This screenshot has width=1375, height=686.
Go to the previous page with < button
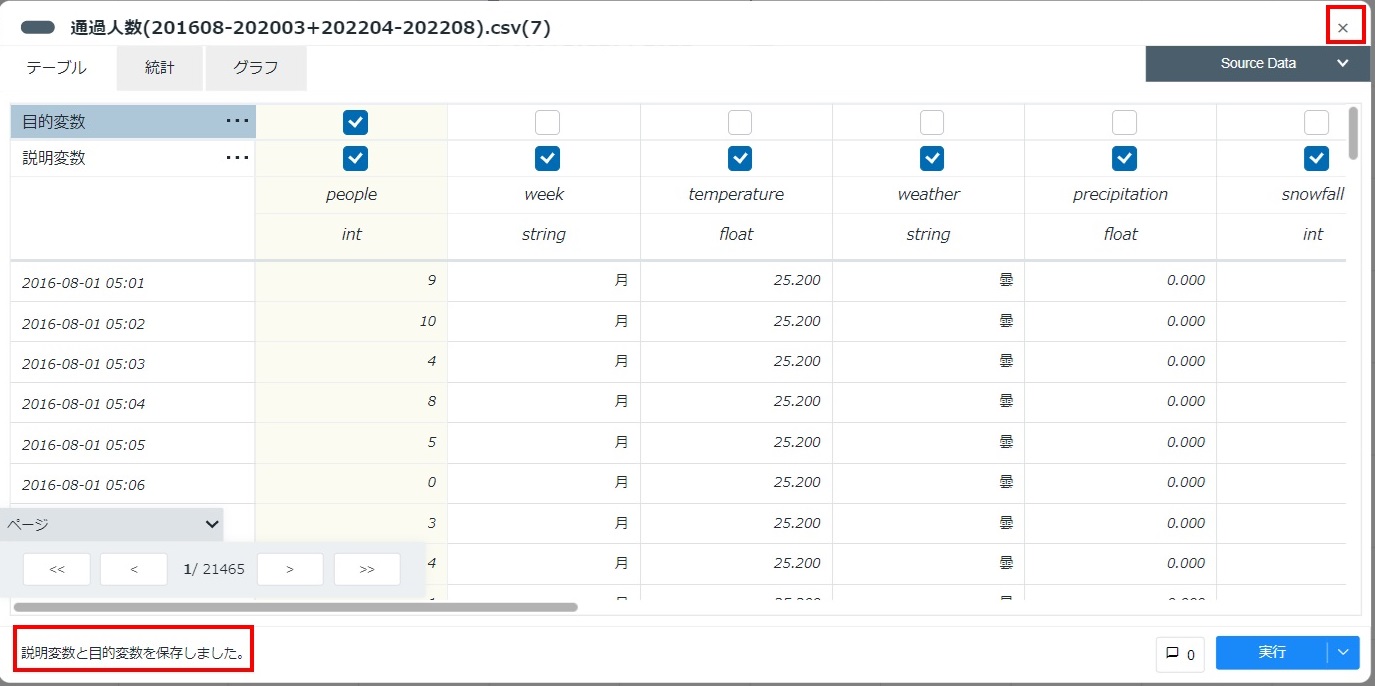(134, 569)
